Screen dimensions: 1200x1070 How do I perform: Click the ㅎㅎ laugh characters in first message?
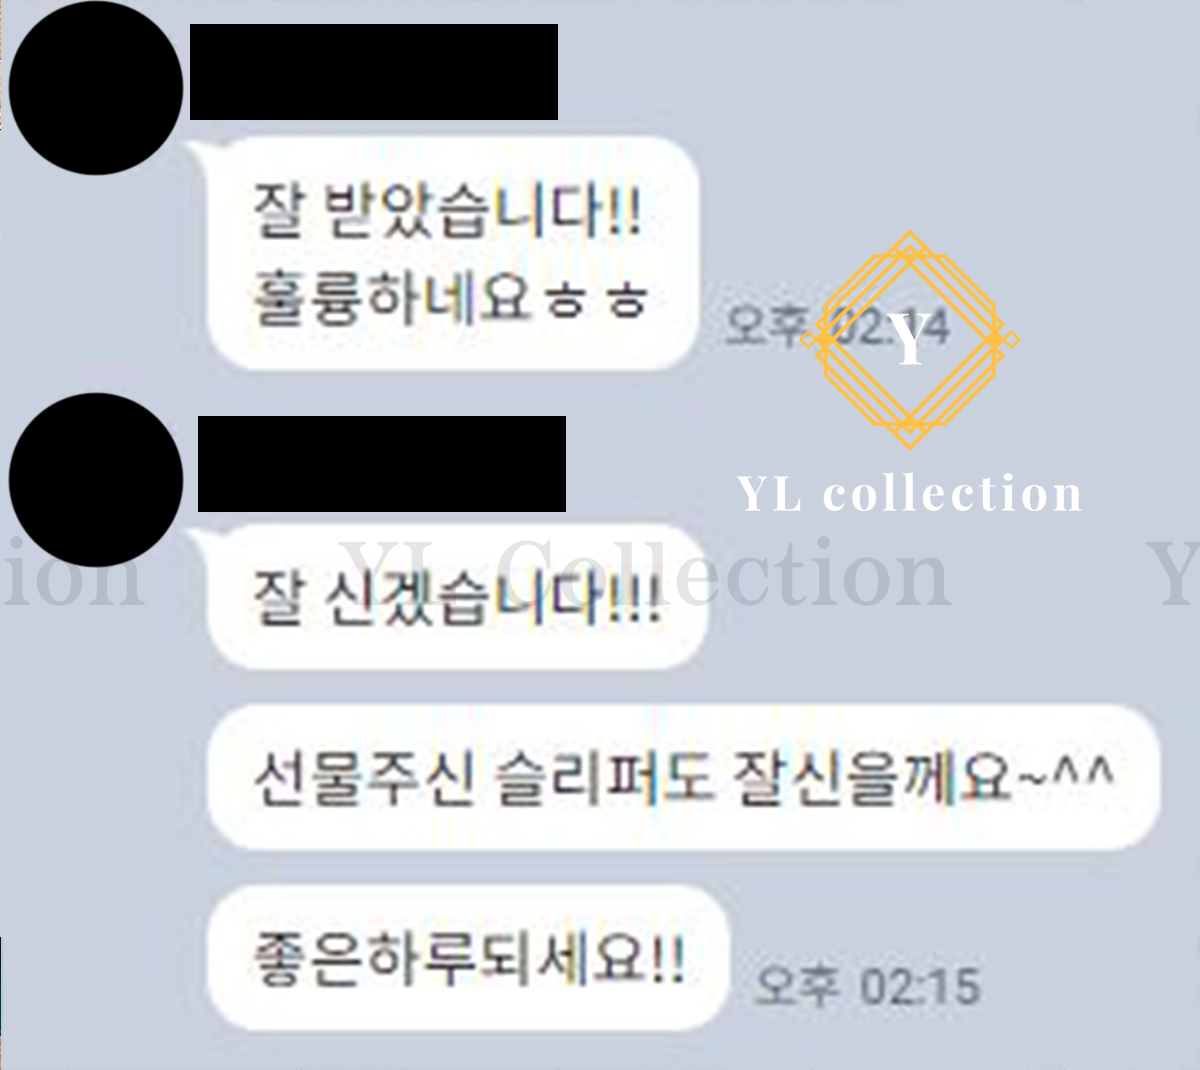click(597, 300)
